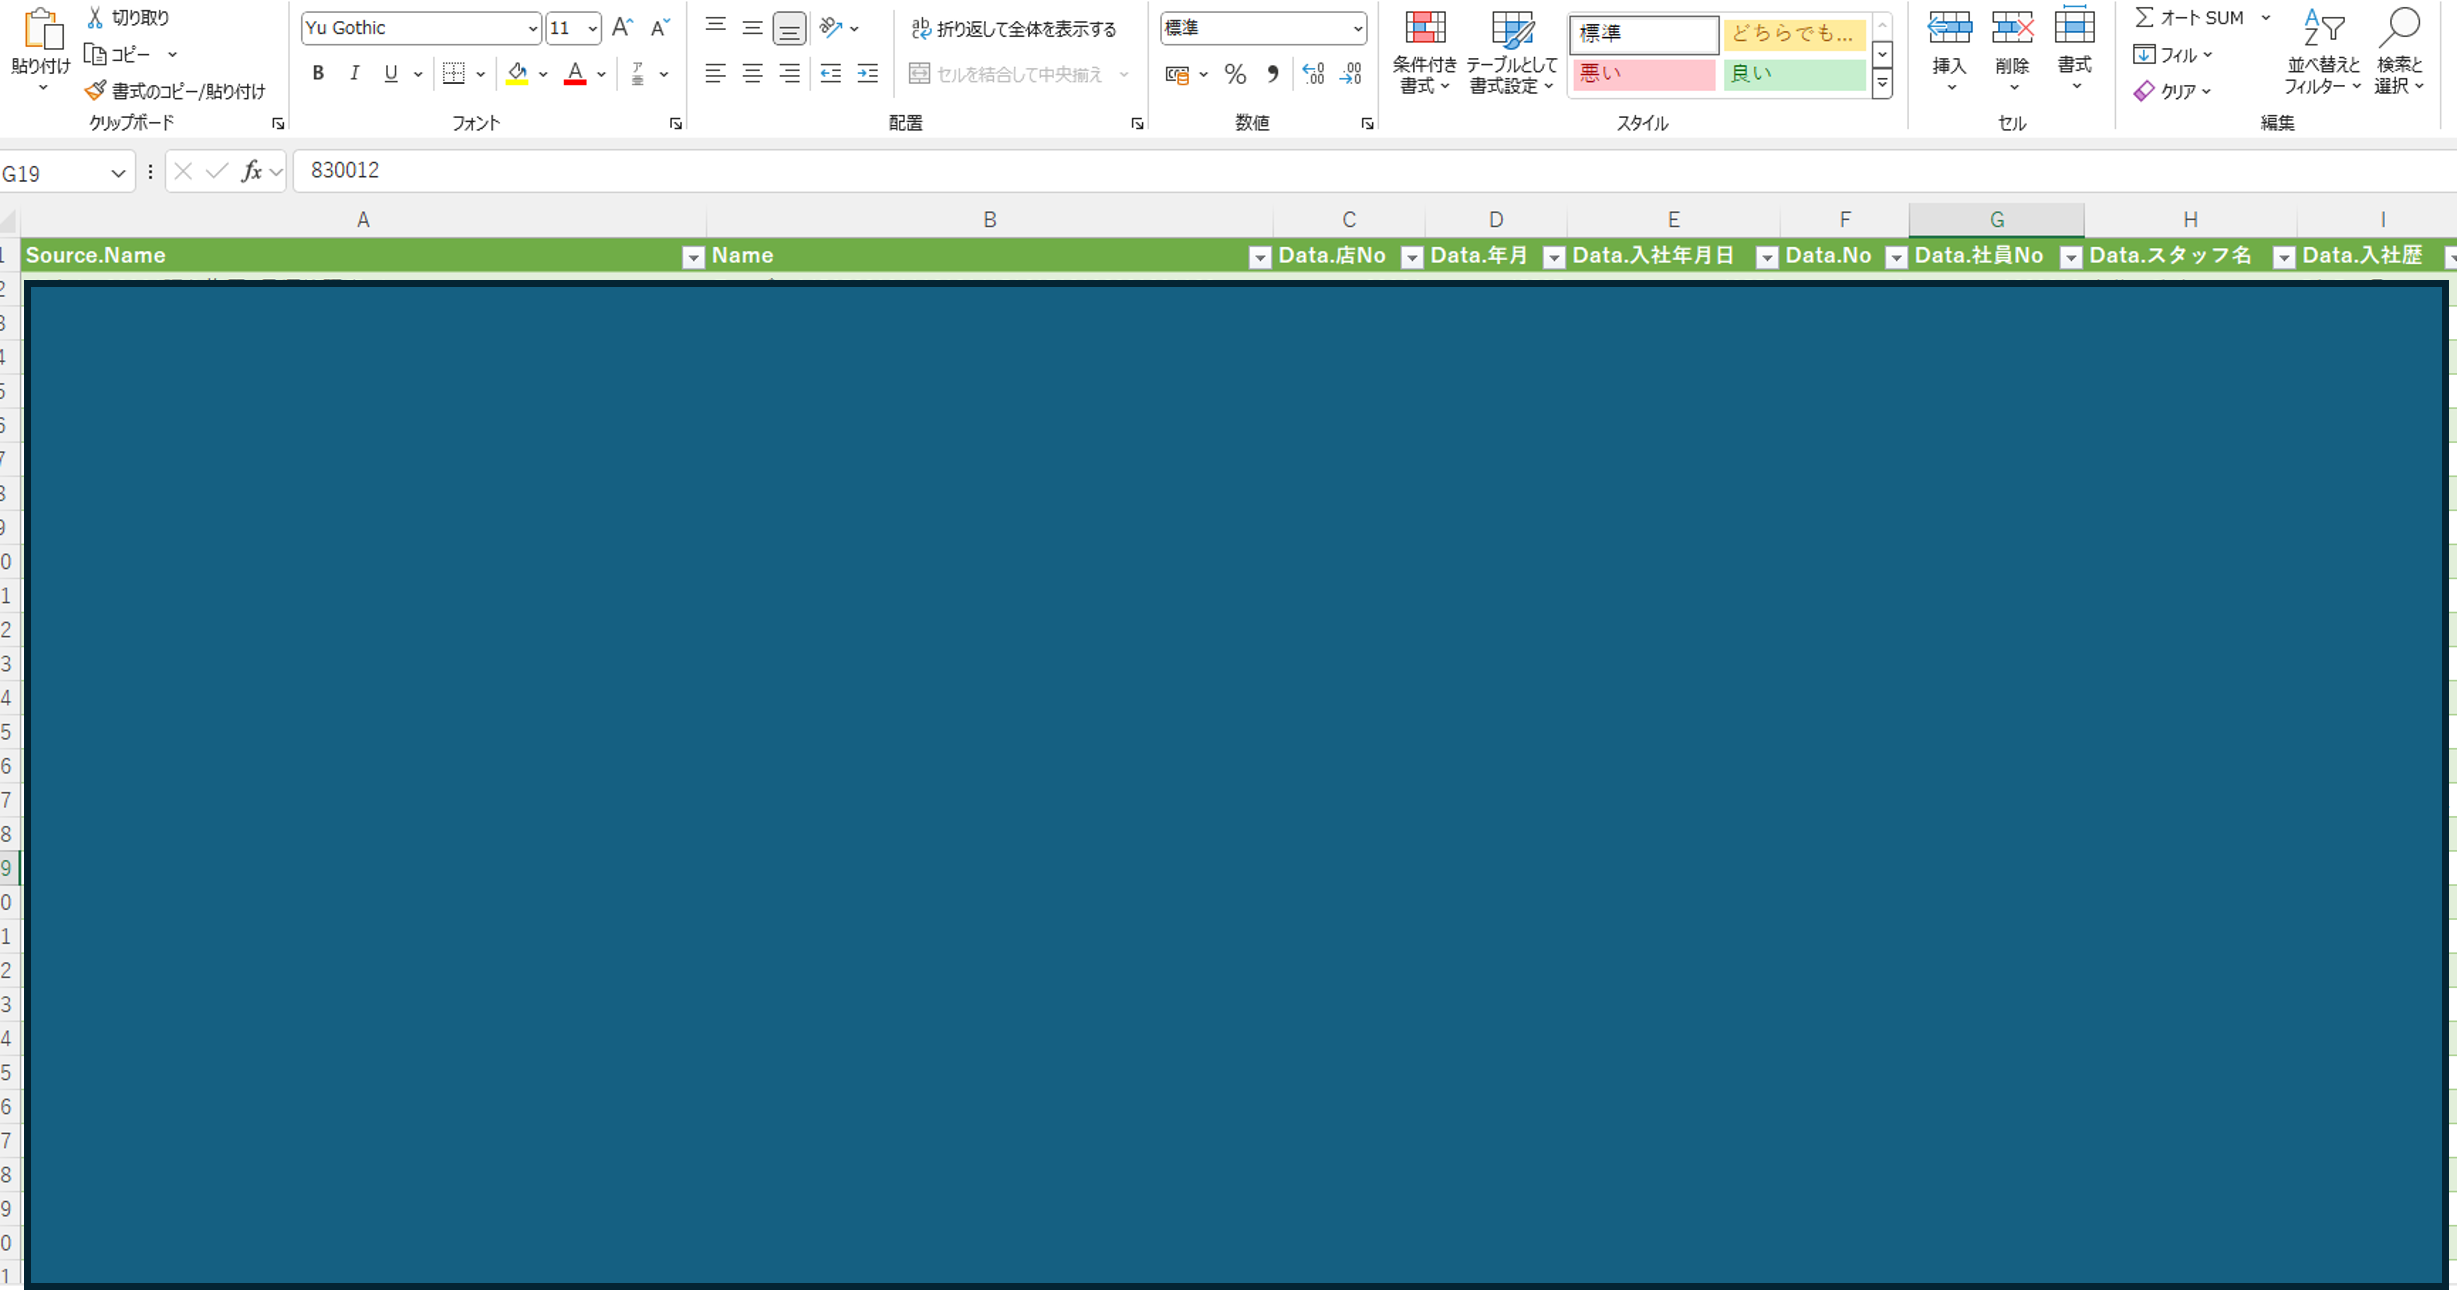This screenshot has height=1290, width=2457.
Task: Click the decrease decimal icon
Action: pyautogui.click(x=1351, y=74)
